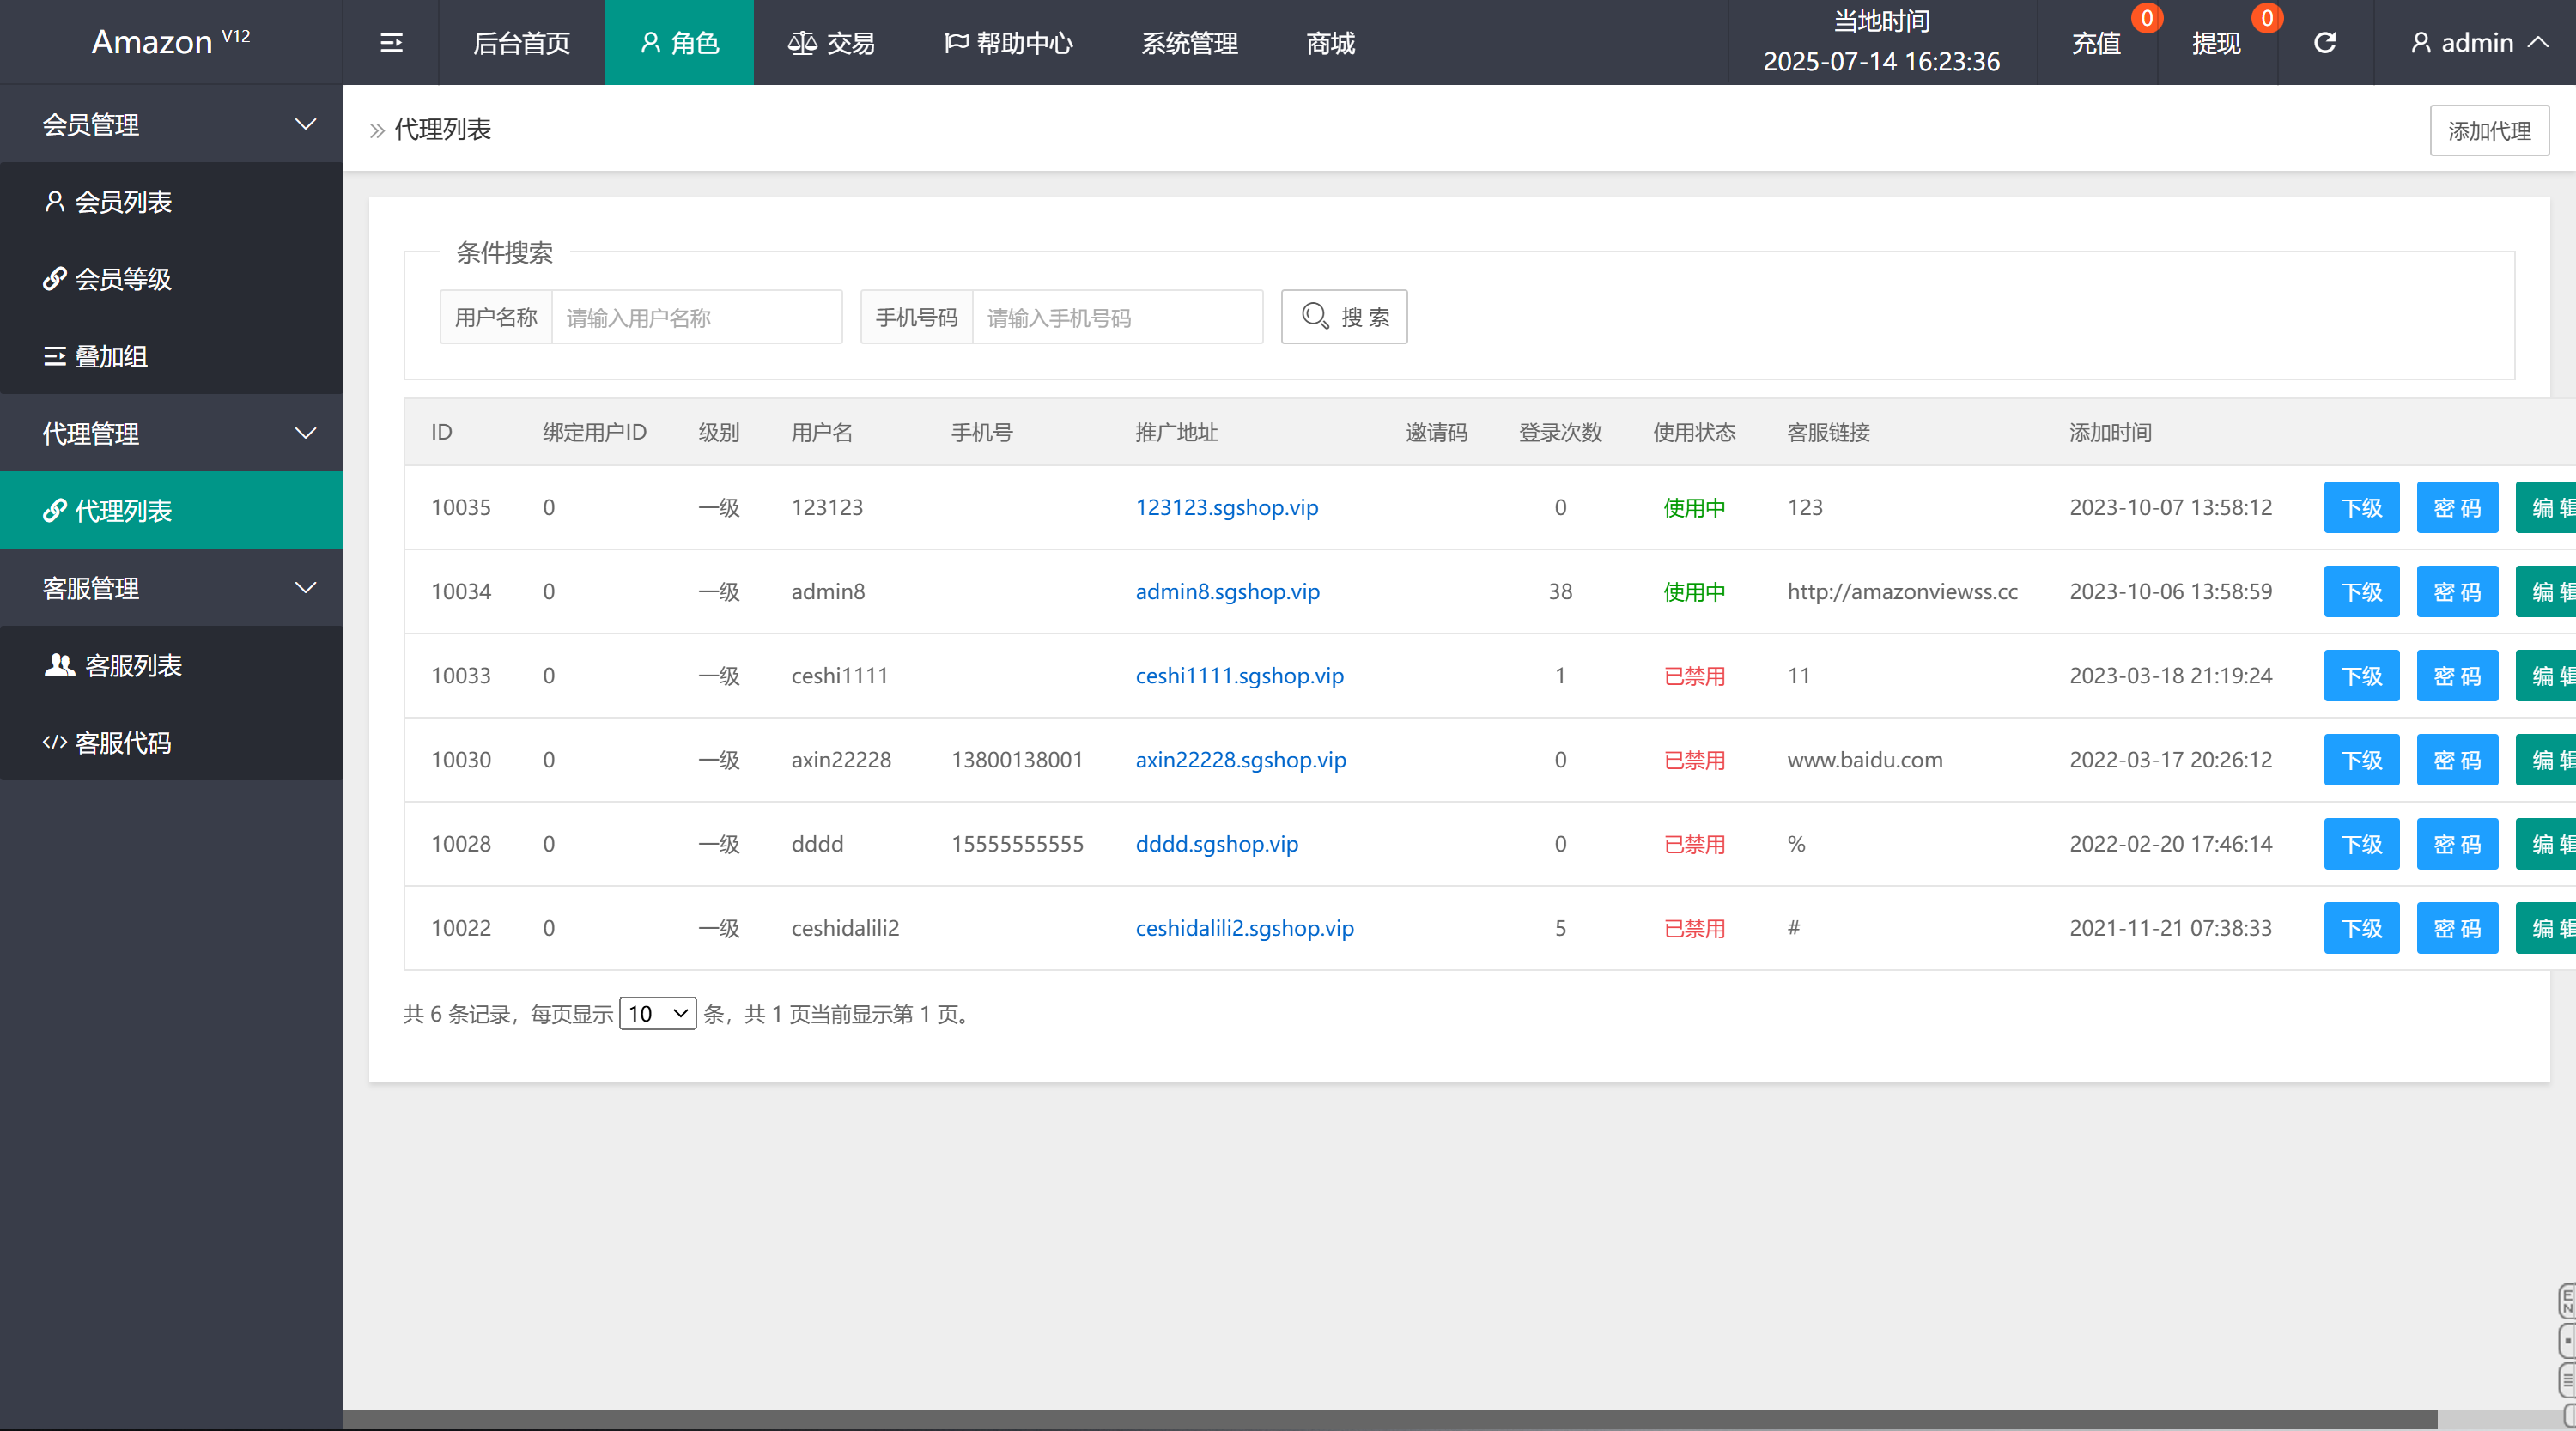Open the admin8.sgshop.vip promotion link
The image size is (2576, 1431).
pos(1227,591)
